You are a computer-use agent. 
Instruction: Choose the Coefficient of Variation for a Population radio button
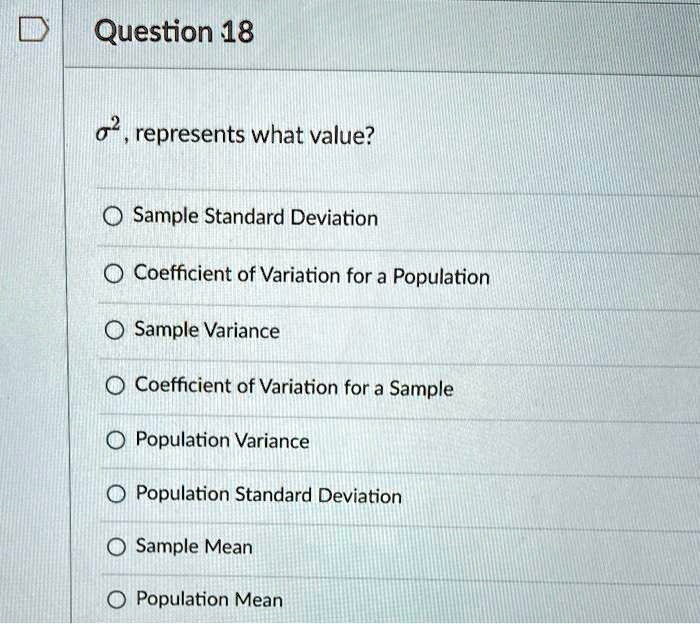click(114, 273)
